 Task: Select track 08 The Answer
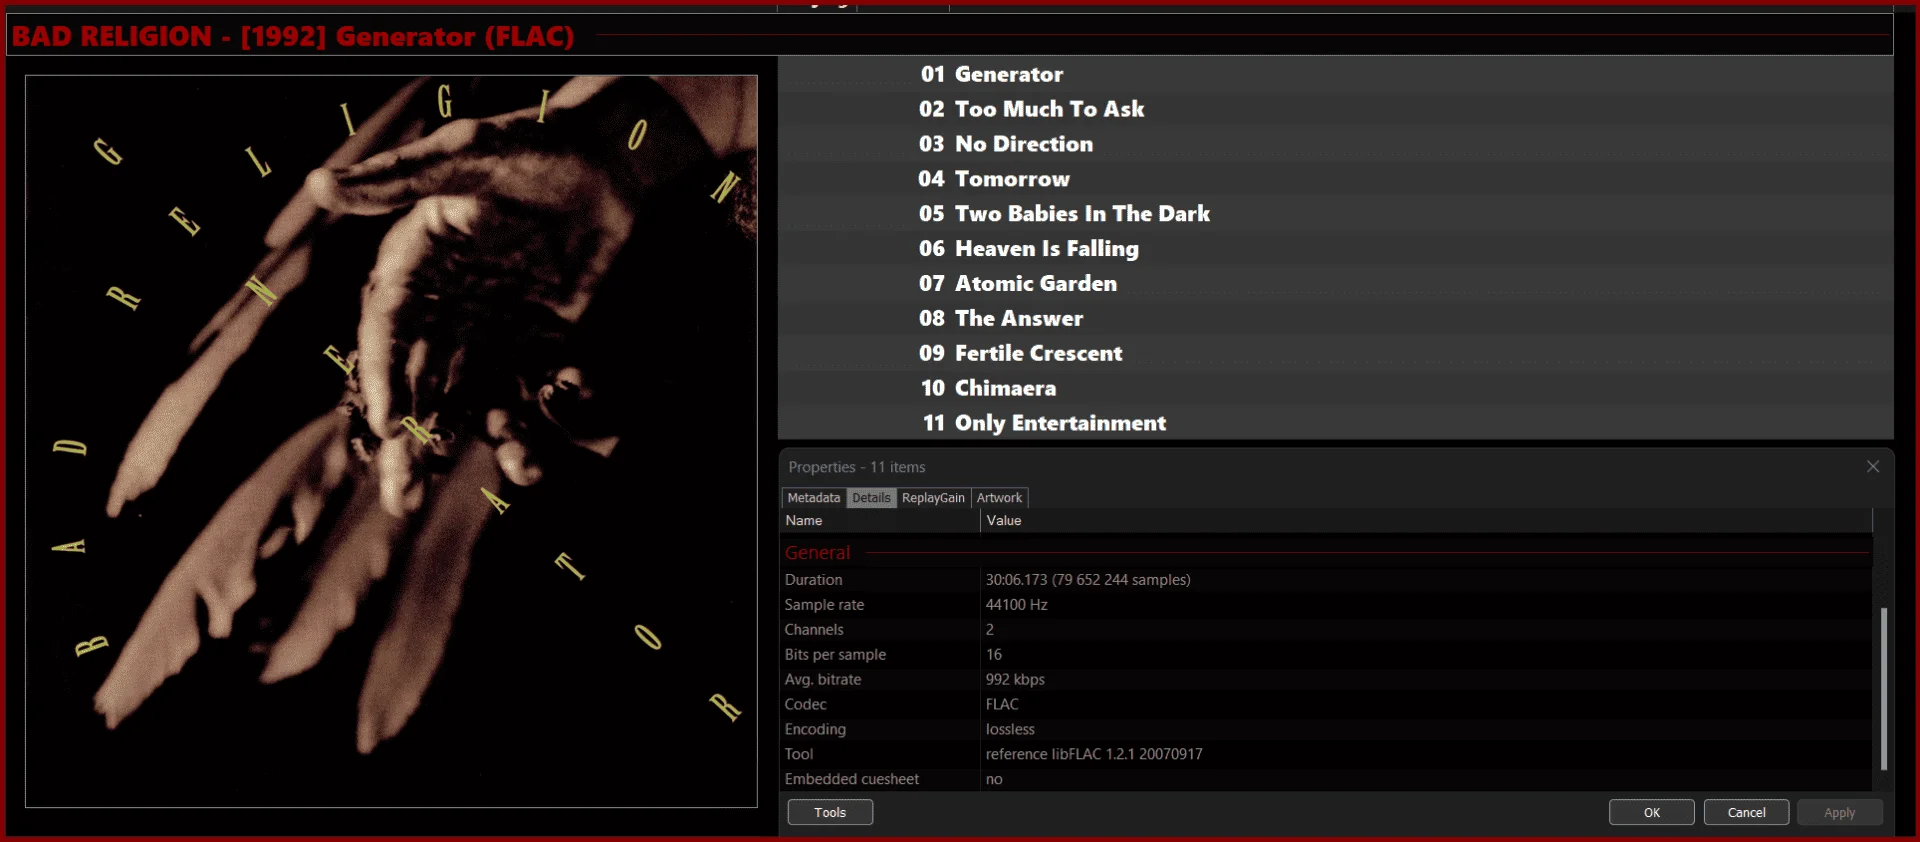1336,318
